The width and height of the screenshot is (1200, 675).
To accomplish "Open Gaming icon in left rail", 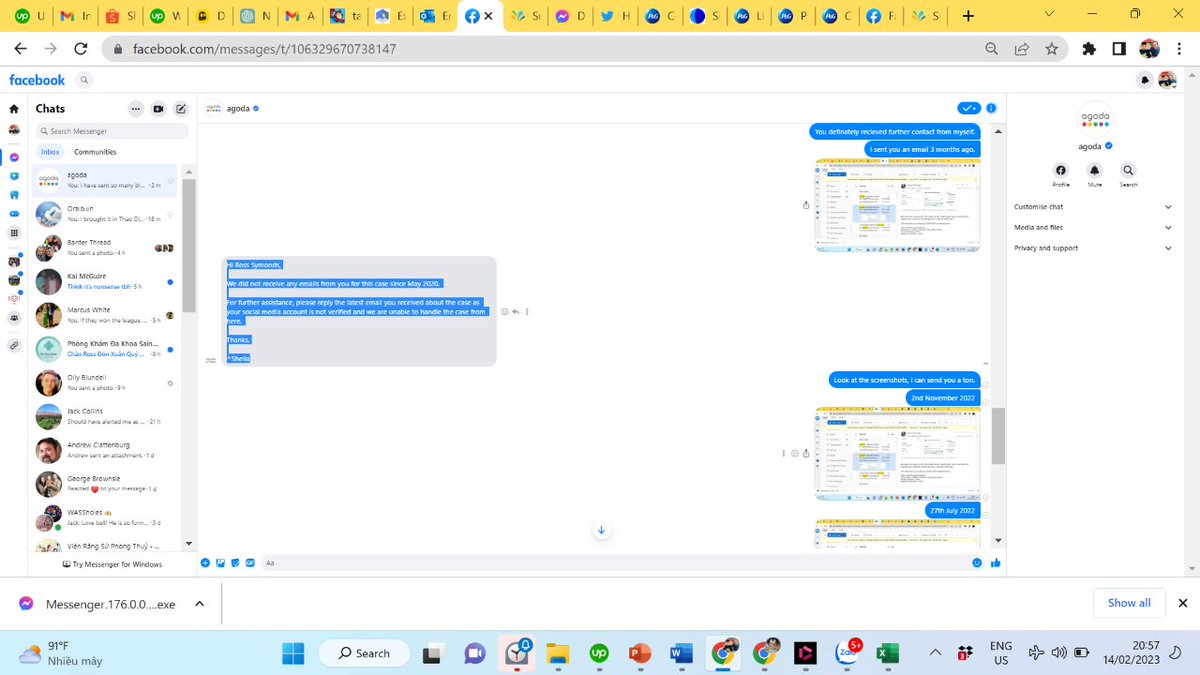I will pos(14,214).
